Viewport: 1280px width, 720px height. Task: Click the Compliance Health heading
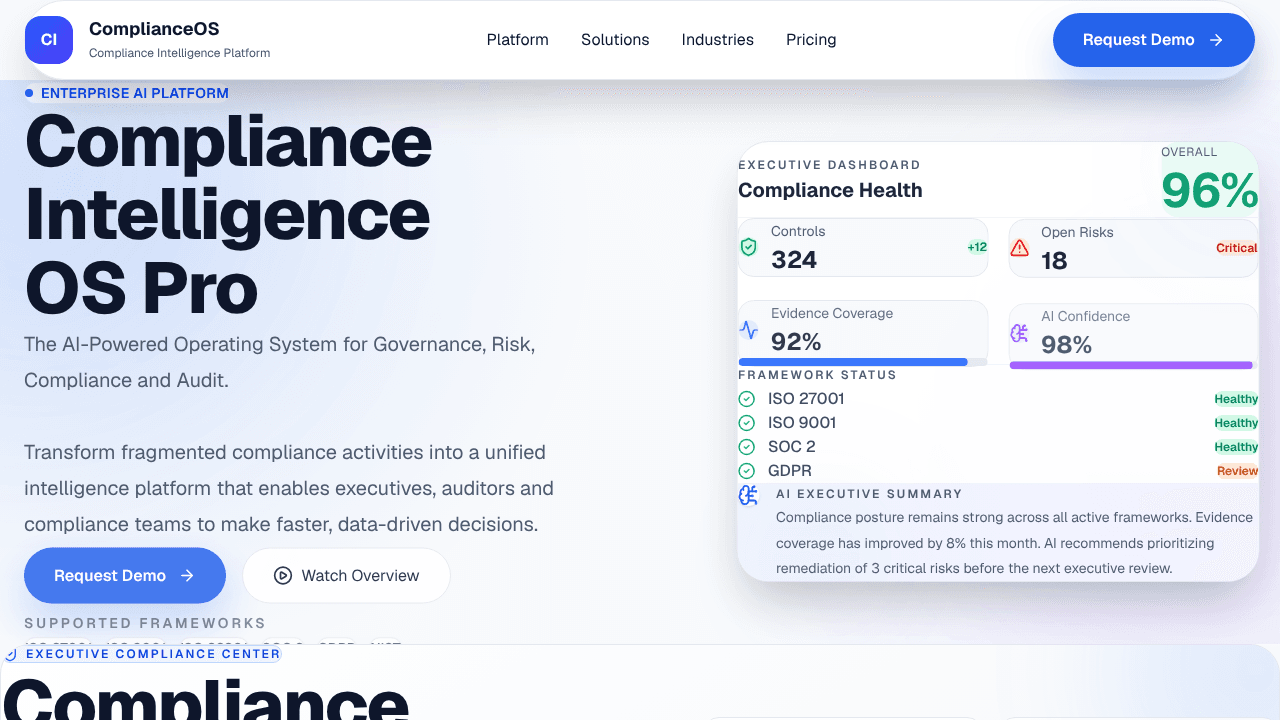[x=830, y=190]
